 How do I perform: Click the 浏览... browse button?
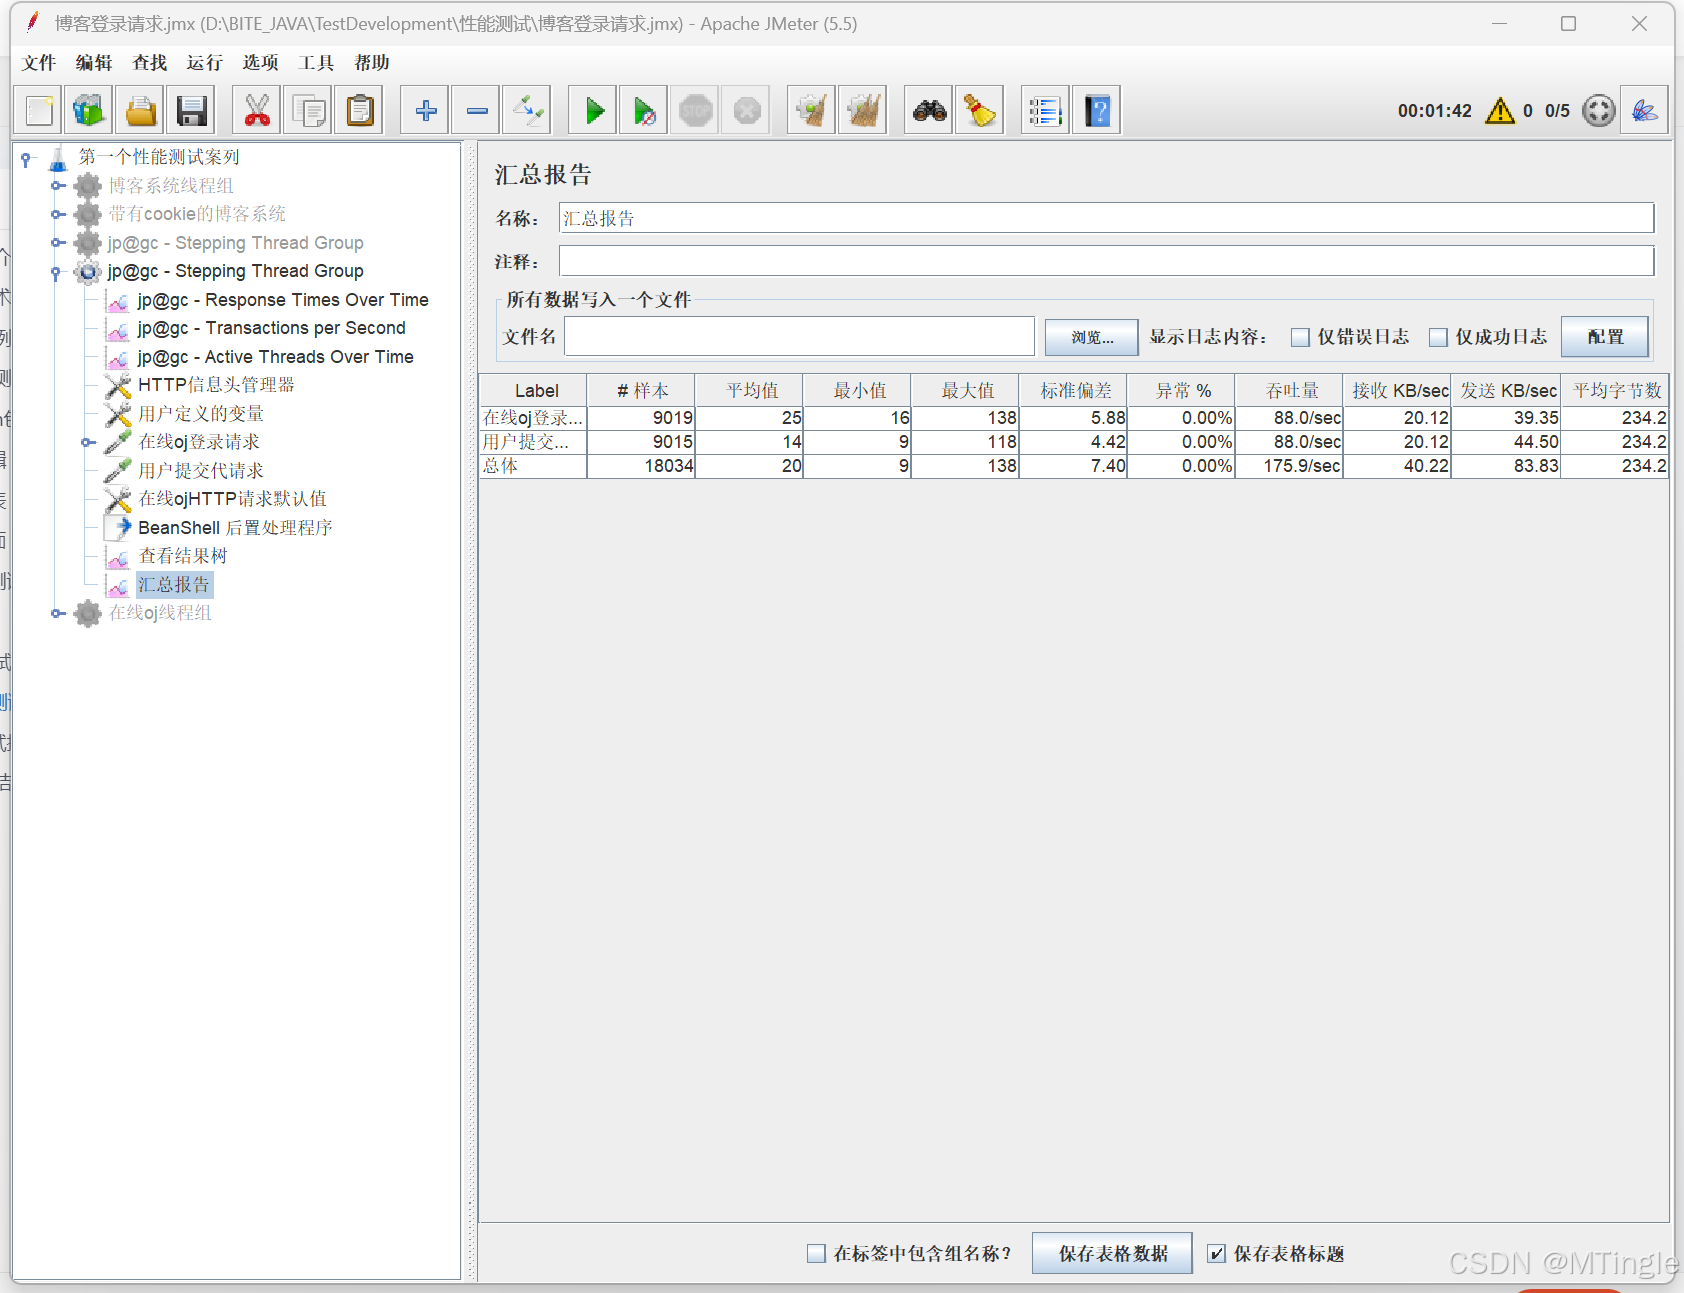click(1092, 337)
